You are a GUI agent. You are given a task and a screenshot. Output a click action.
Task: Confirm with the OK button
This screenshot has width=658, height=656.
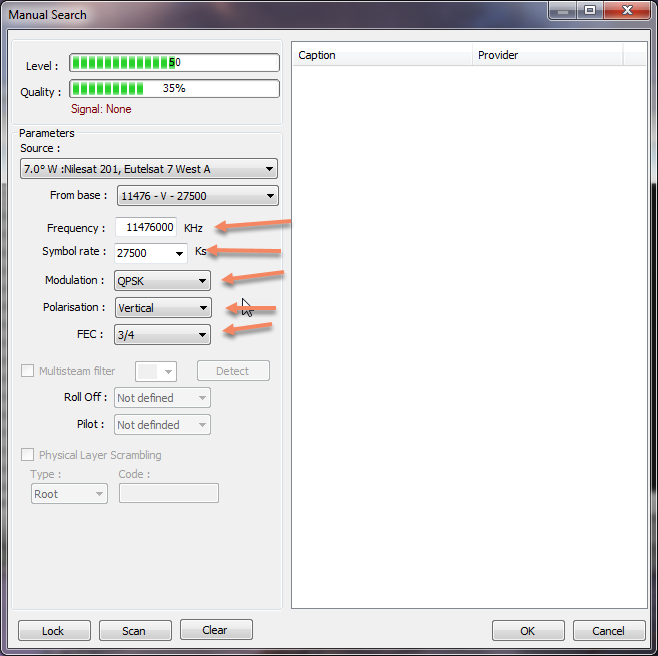527,631
